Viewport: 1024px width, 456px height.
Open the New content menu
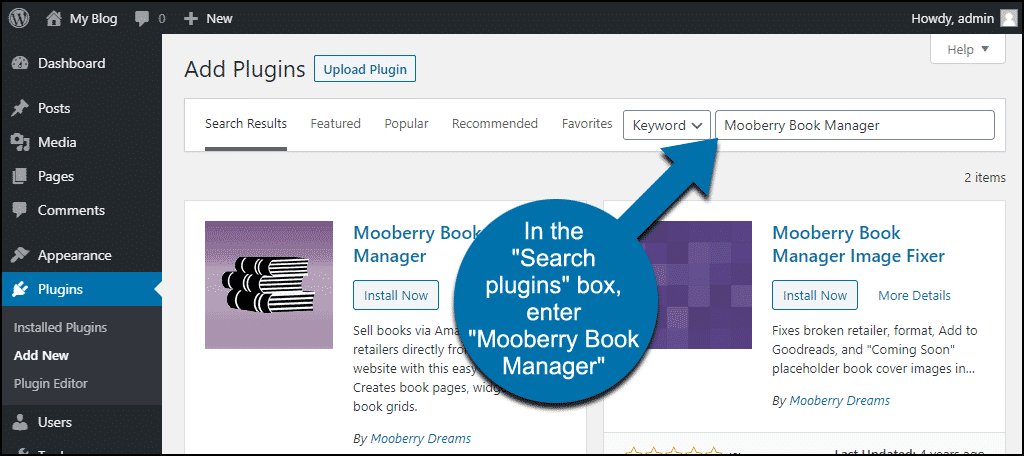(x=208, y=19)
